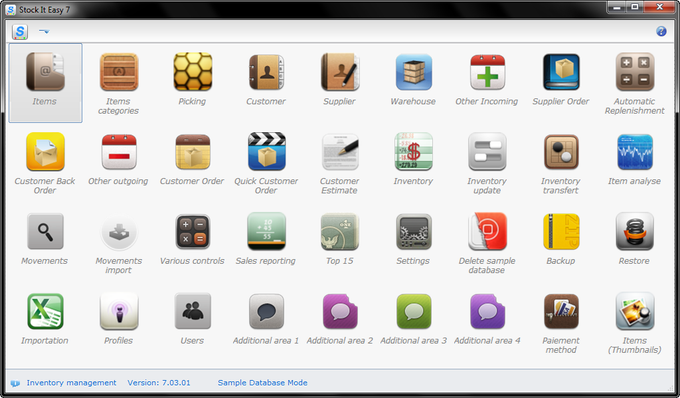Open the Restore icon
This screenshot has width=680, height=398.
635,232
